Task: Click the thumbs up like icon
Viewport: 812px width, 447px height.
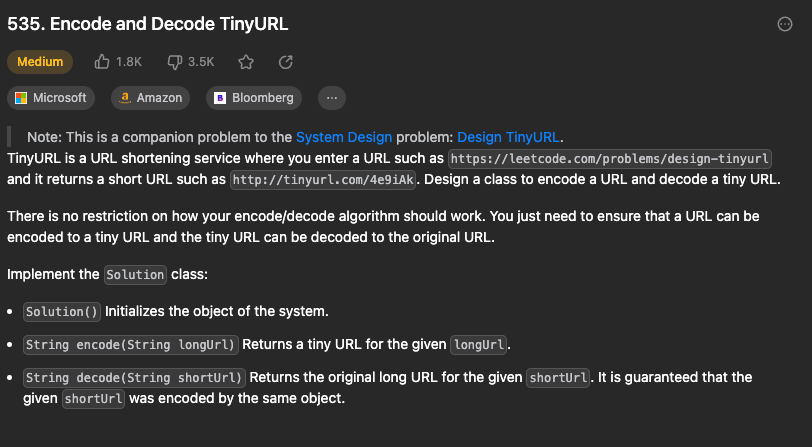Action: click(102, 62)
